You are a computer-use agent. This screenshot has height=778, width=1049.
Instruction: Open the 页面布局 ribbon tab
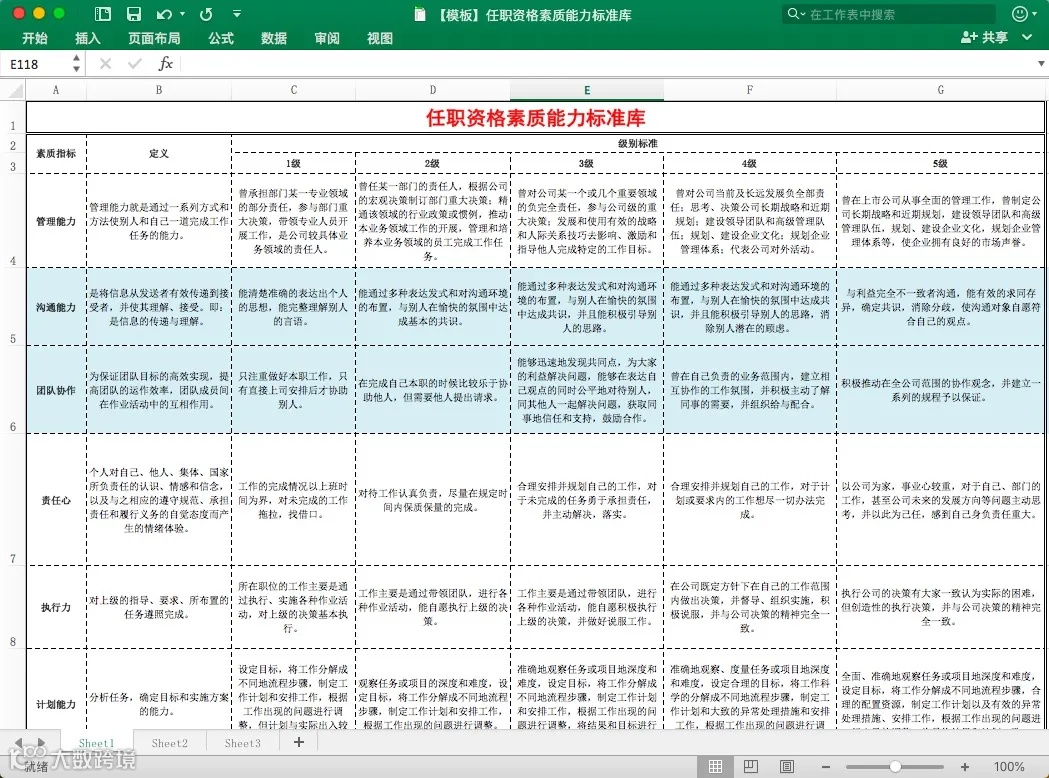click(154, 38)
